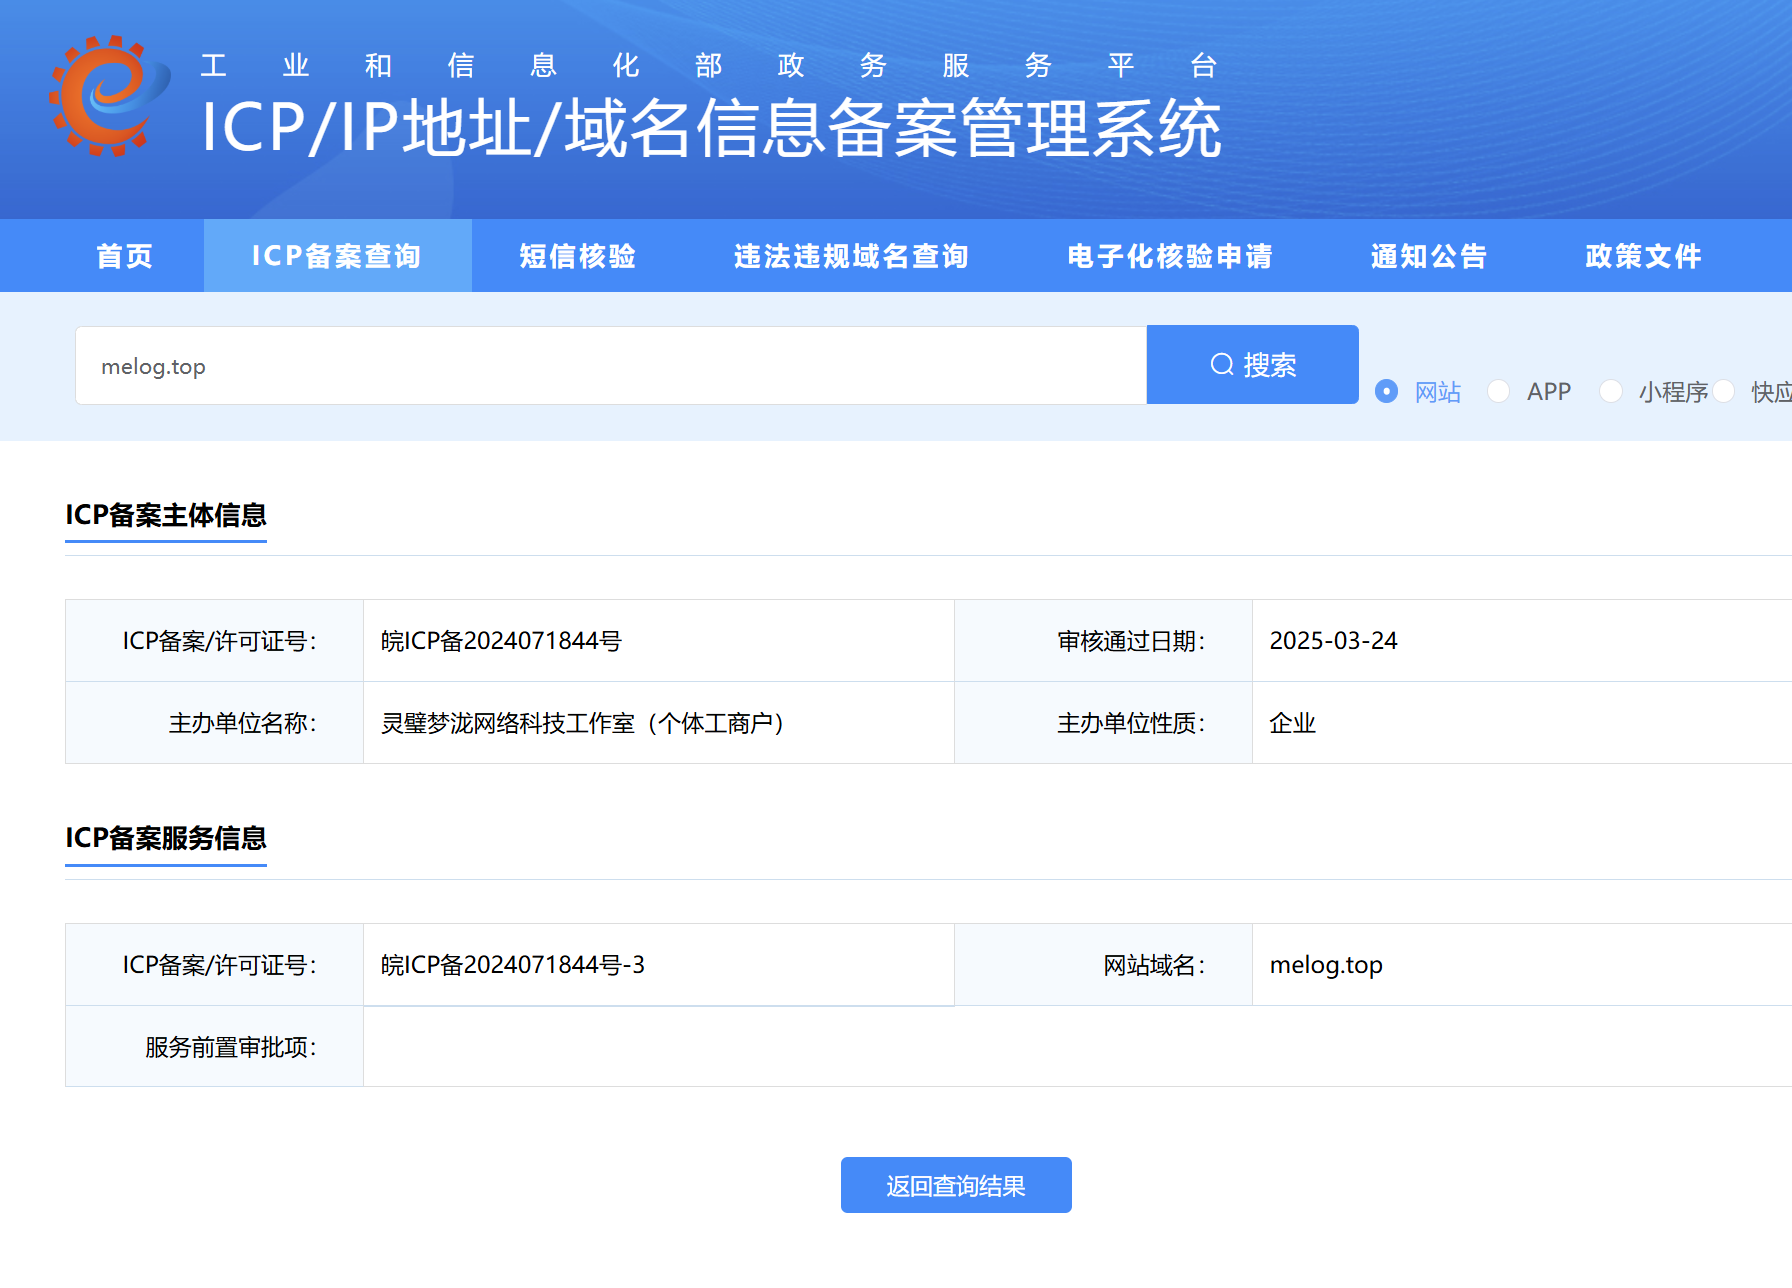
Task: Open the 首页 tab
Action: pos(125,256)
